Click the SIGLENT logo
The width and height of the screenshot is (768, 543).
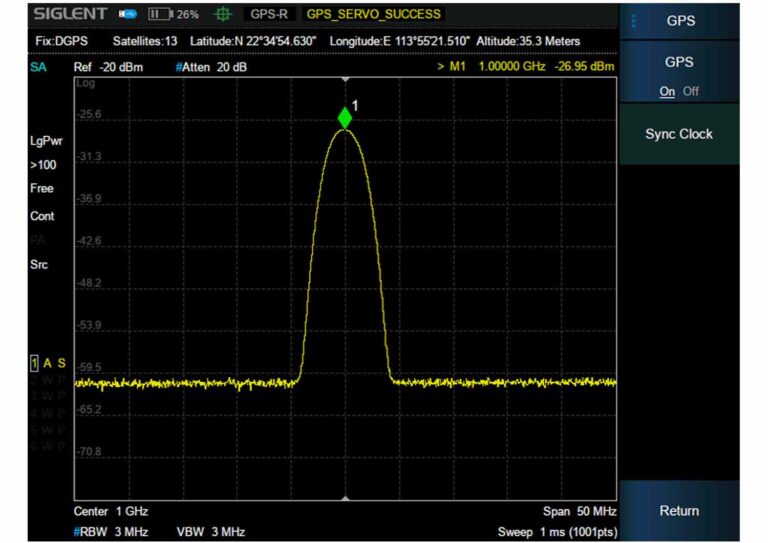pos(71,14)
